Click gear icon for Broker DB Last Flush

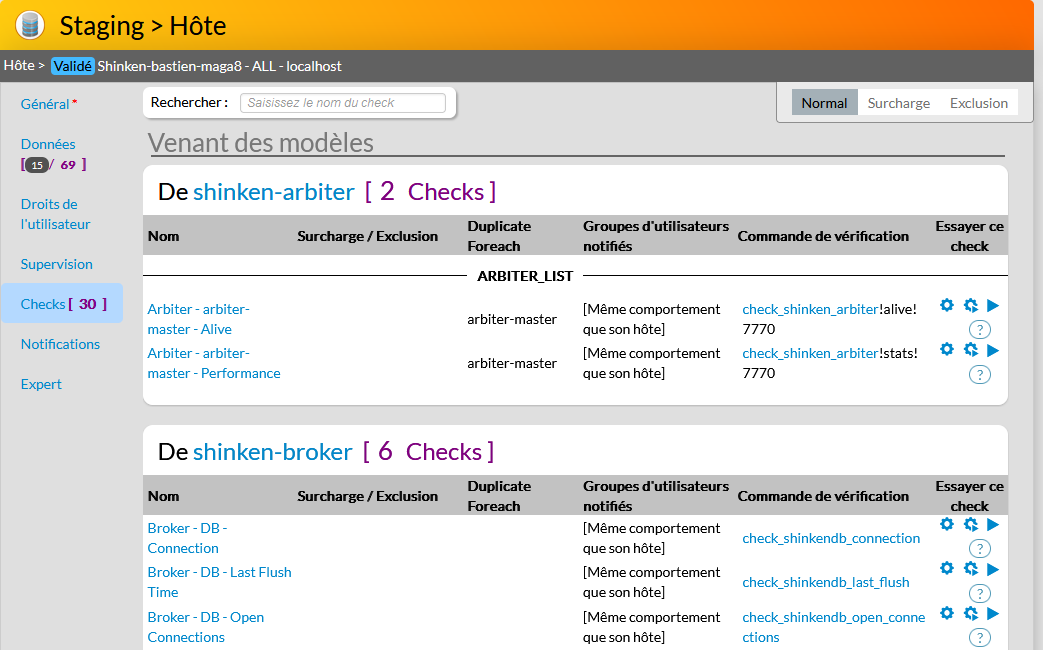coord(947,569)
